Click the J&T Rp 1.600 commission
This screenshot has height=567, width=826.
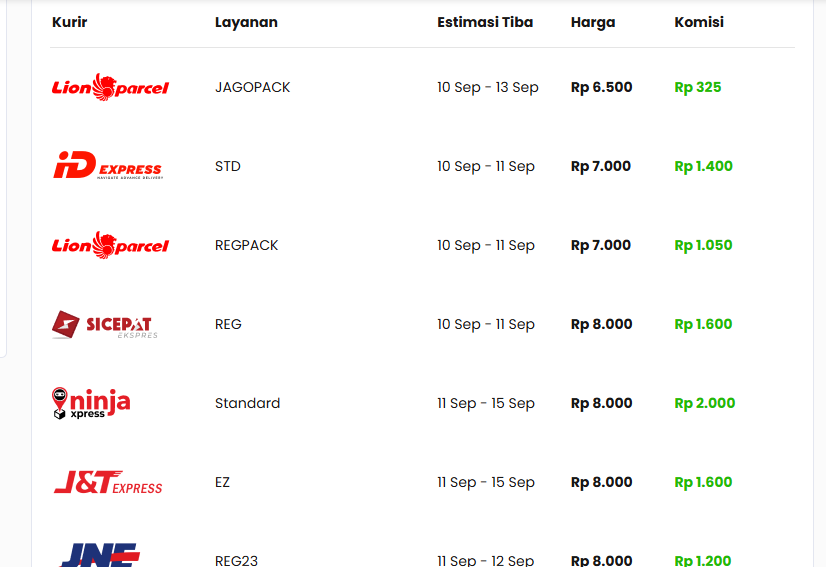703,482
